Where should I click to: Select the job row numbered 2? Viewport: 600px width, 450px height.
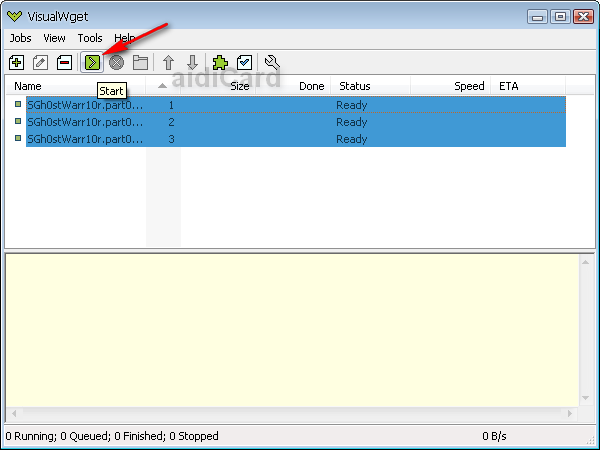[296, 122]
